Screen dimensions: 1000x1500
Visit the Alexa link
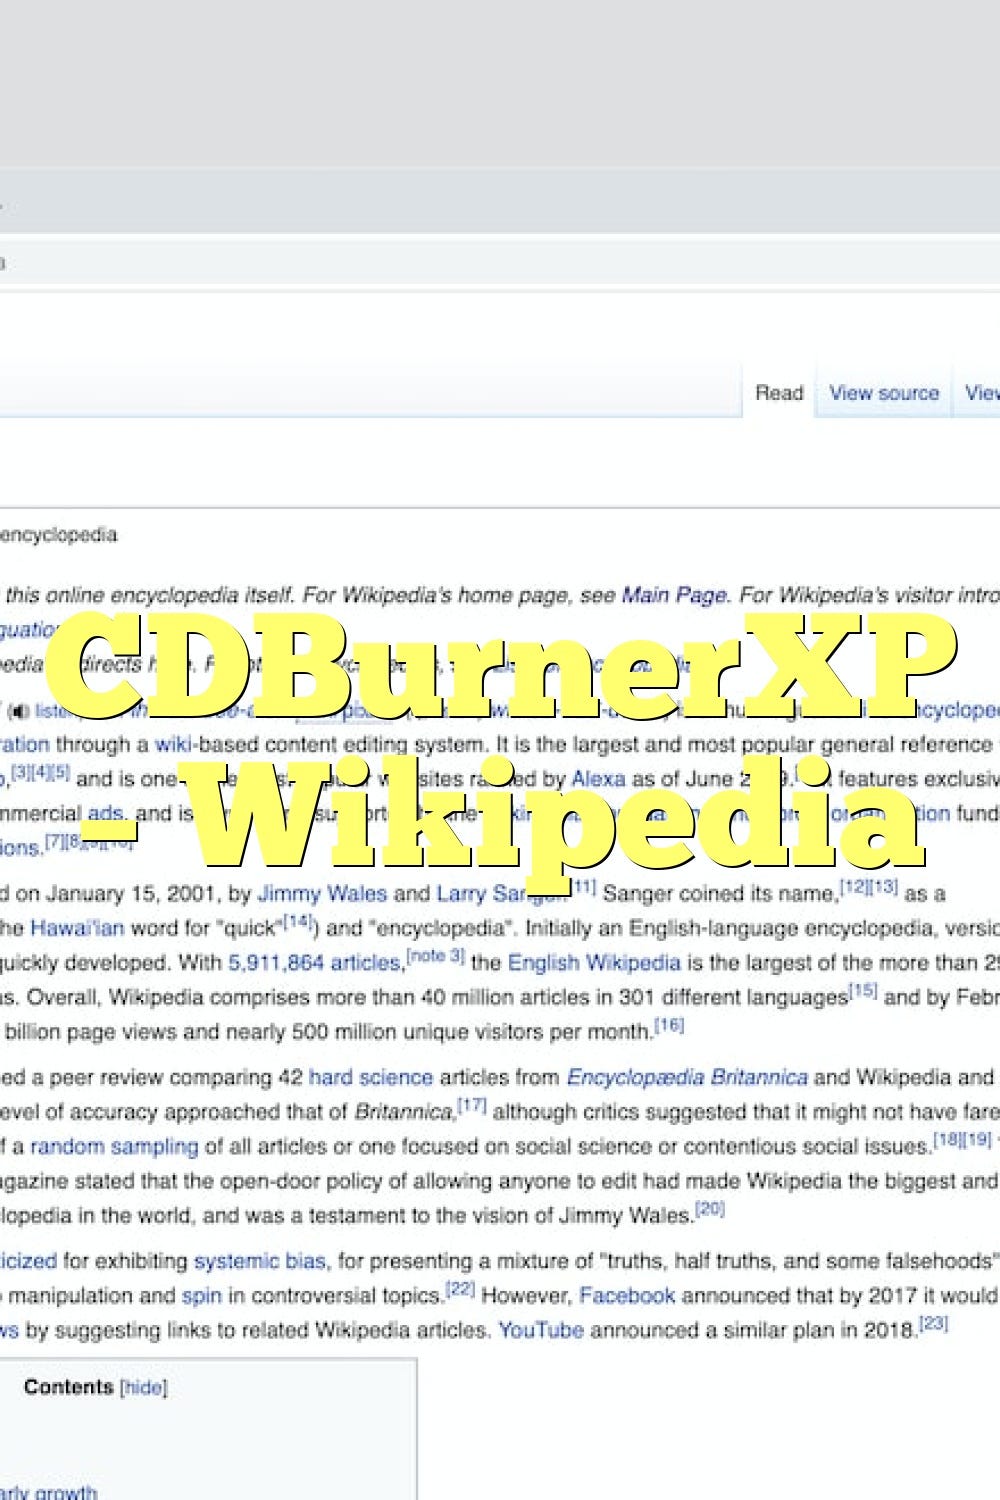(598, 778)
